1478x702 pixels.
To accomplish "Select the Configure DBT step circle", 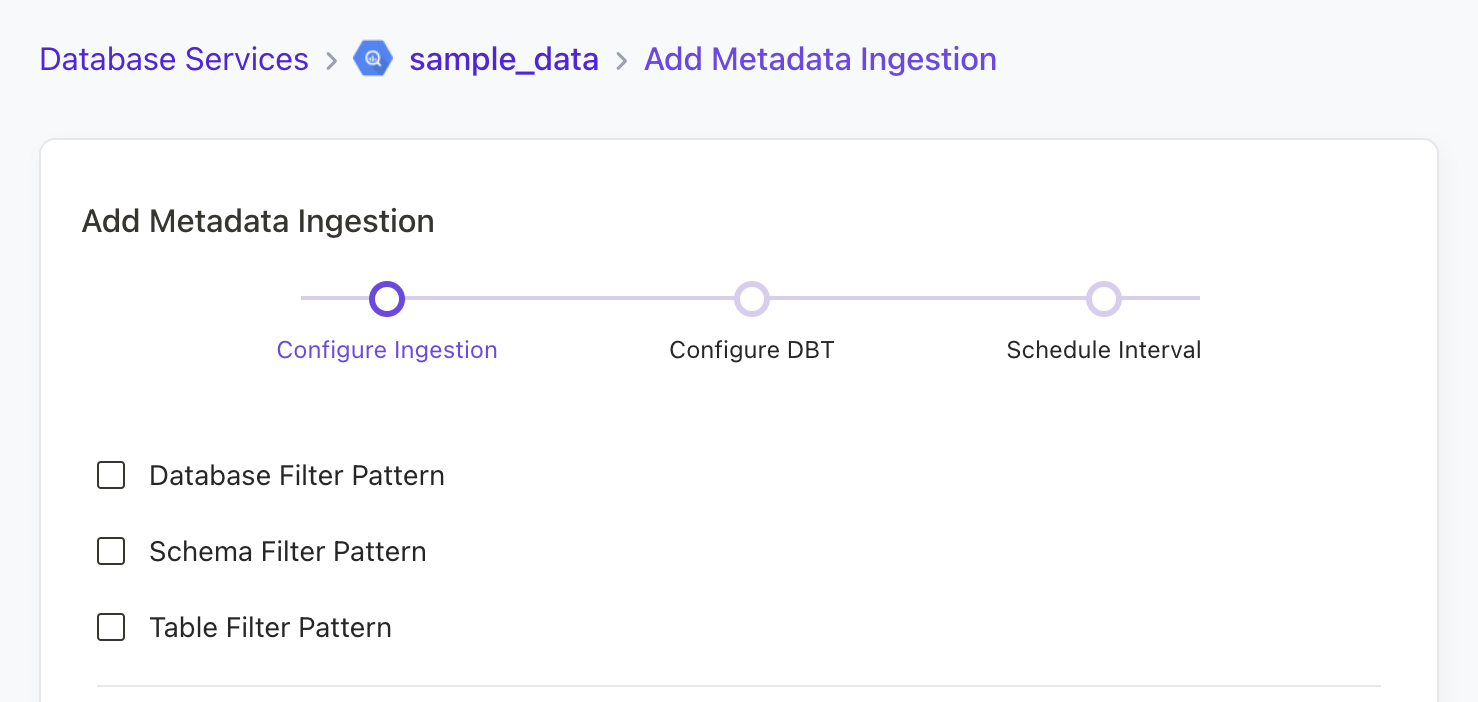I will coord(752,298).
